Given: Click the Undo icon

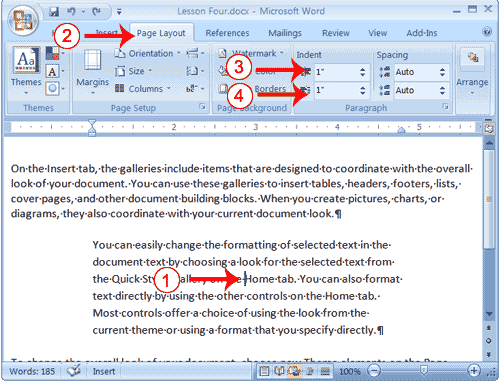Looking at the screenshot, I should (x=71, y=12).
